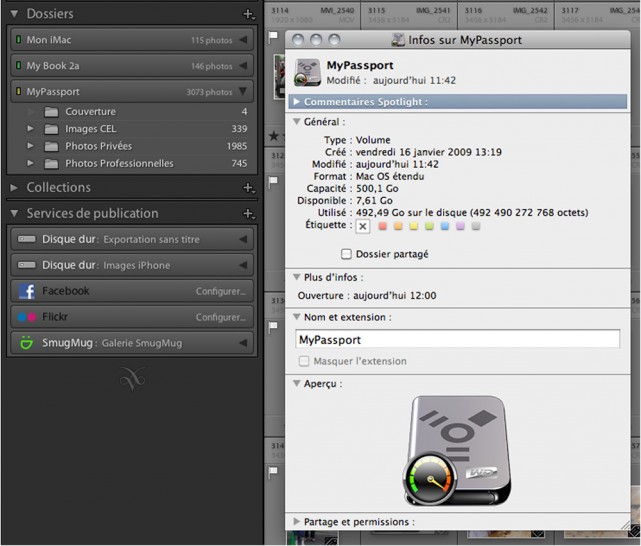641x546 pixels.
Task: Click the Disponible value 7,61 Go
Action: click(374, 201)
